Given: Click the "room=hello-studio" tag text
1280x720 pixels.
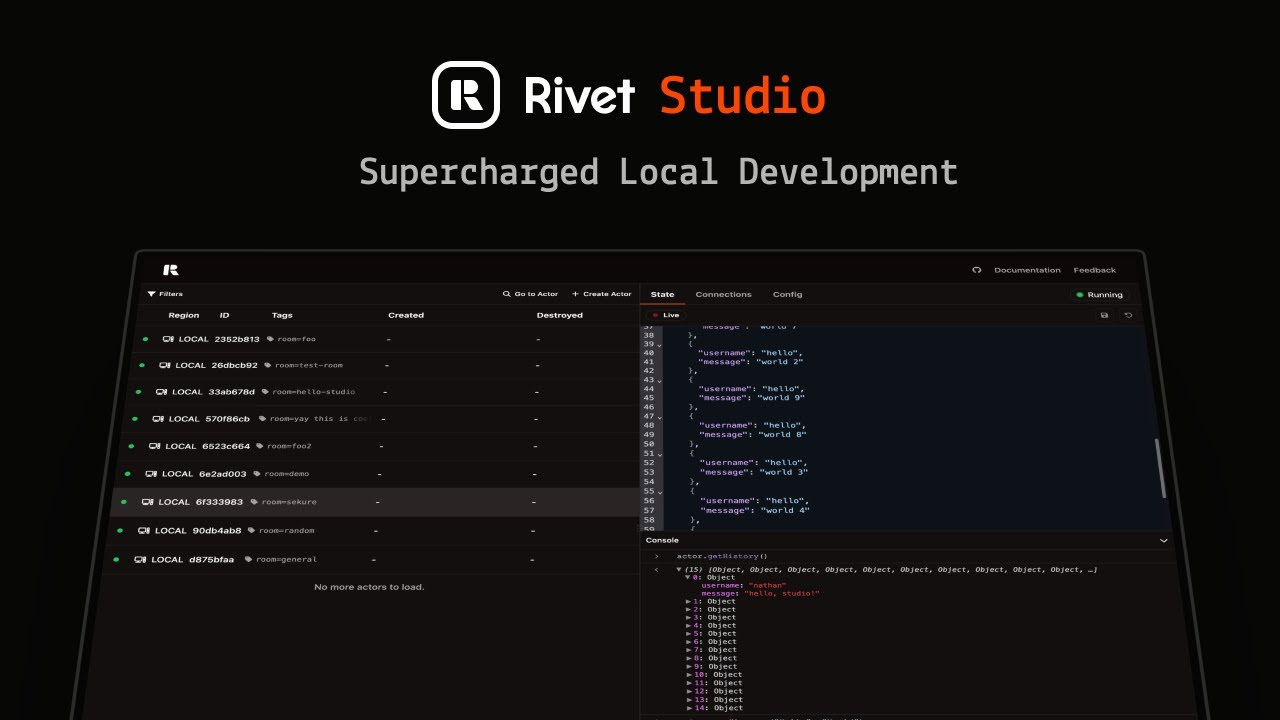Looking at the screenshot, I should (x=313, y=392).
